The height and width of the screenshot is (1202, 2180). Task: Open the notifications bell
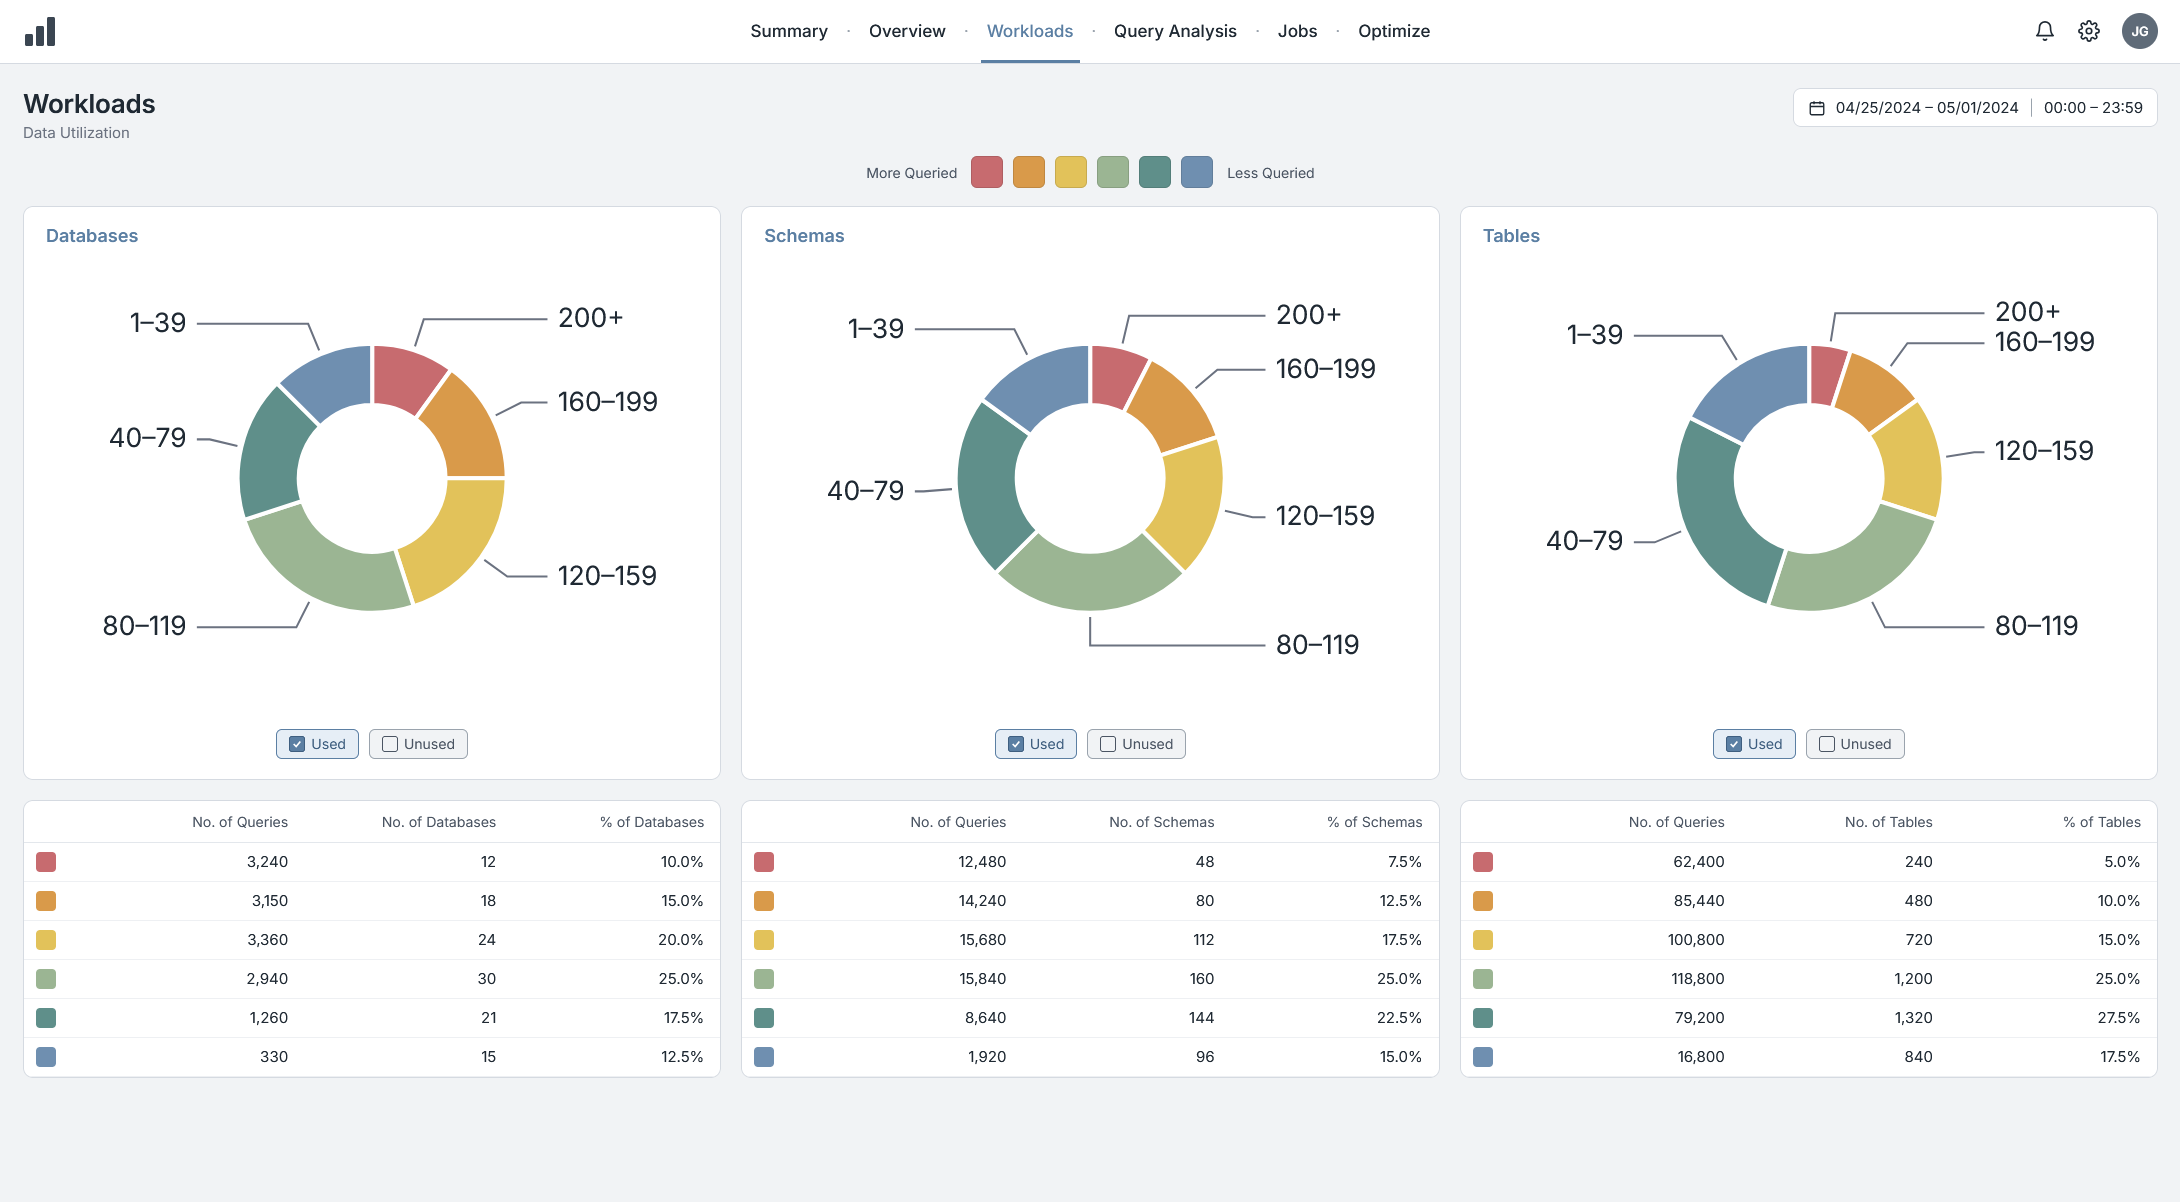(x=2045, y=31)
